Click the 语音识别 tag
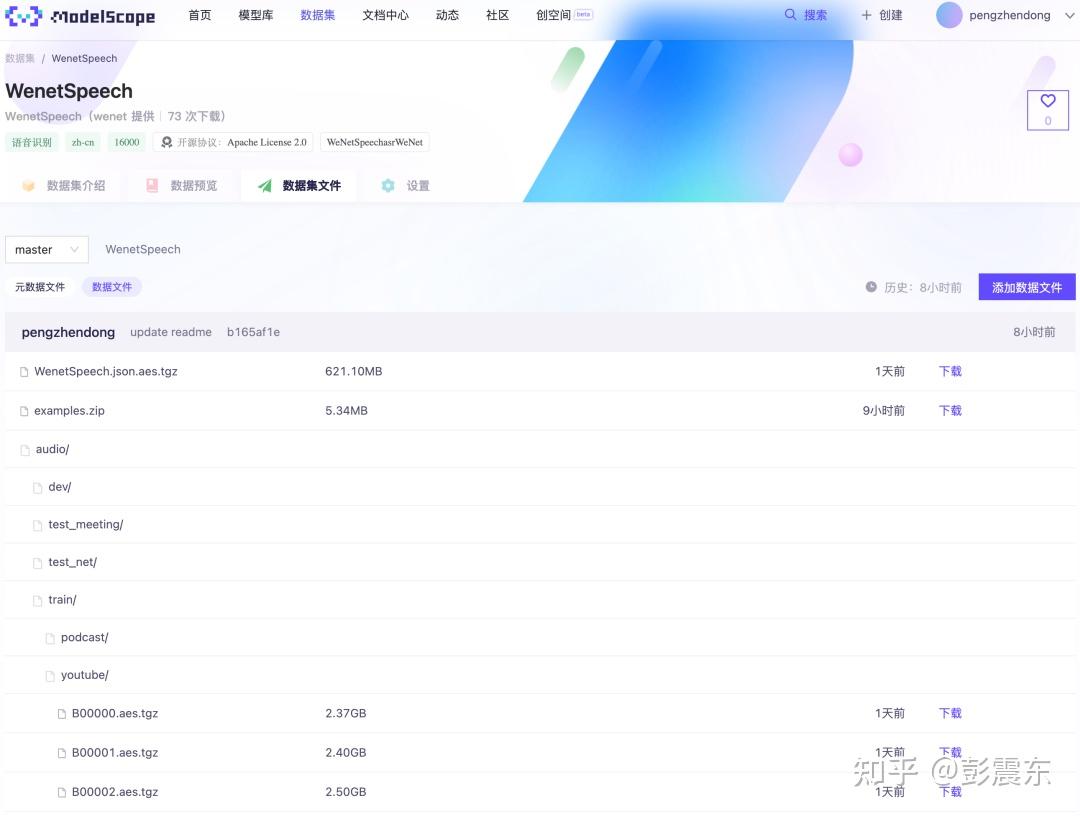Image resolution: width=1080 pixels, height=816 pixels. point(32,143)
